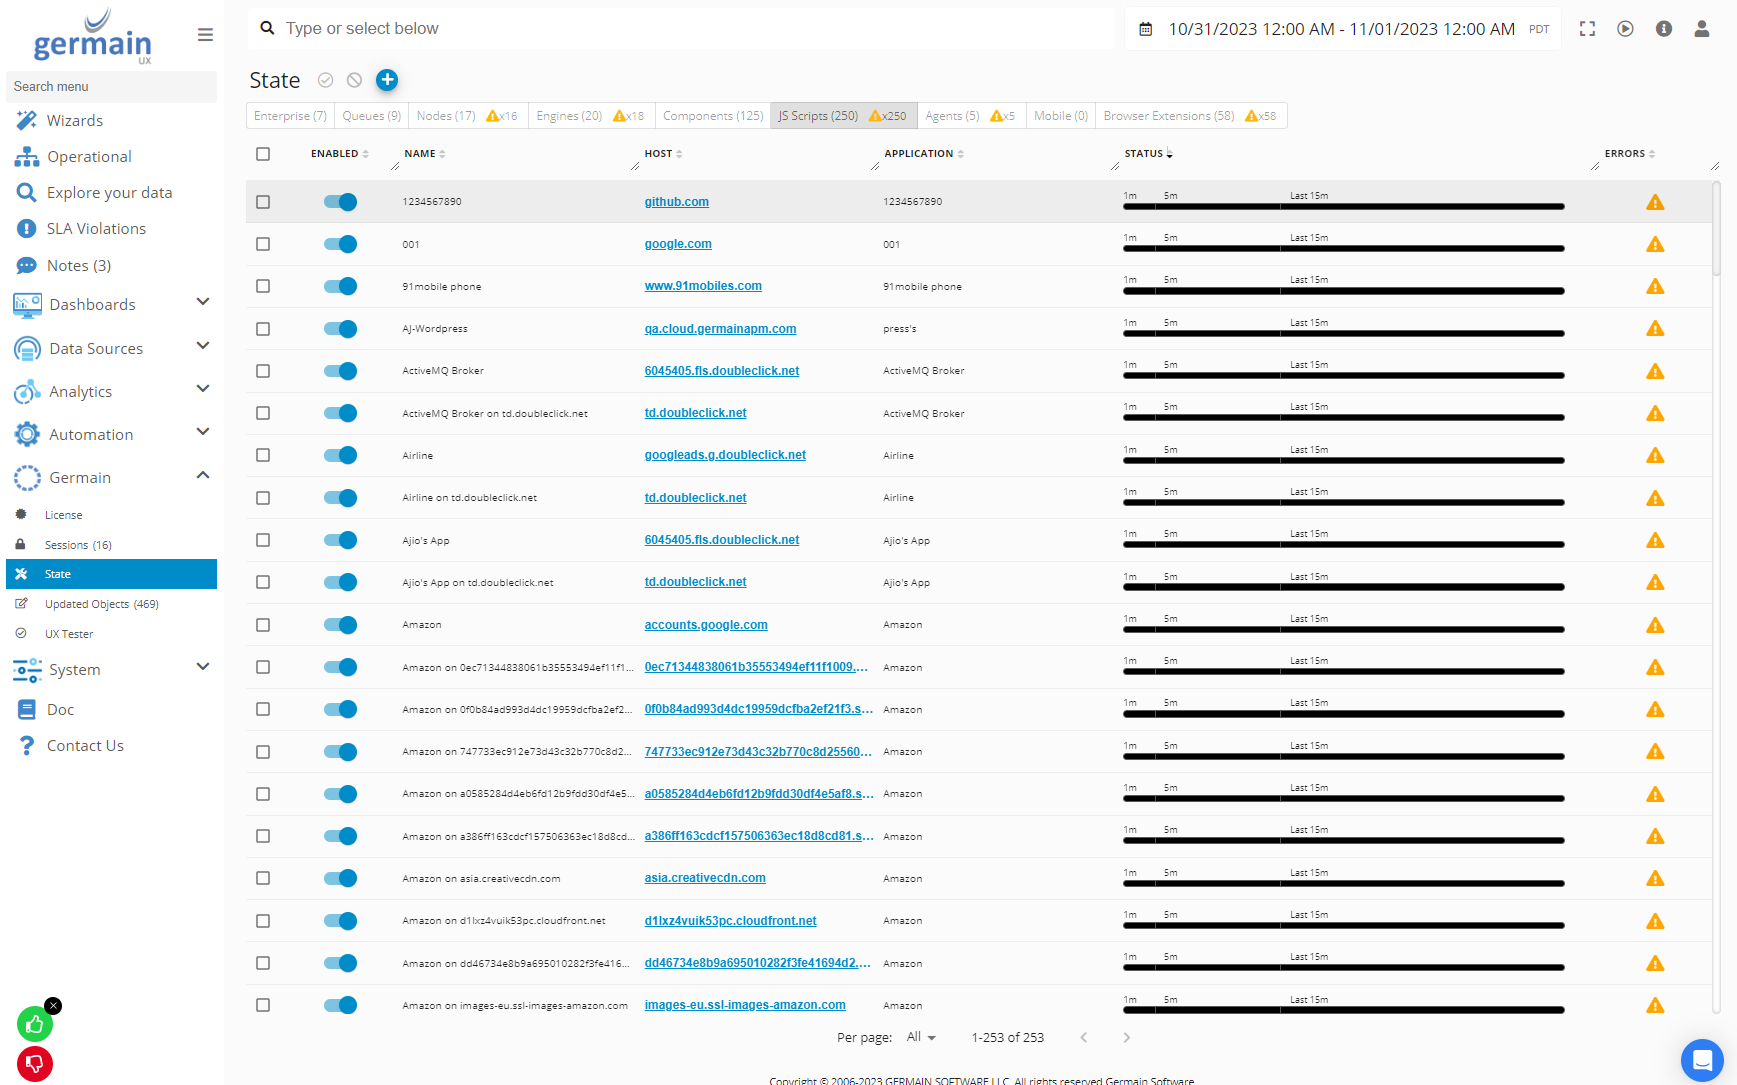Click warning icon for github.com row
The height and width of the screenshot is (1085, 1737).
pos(1655,202)
